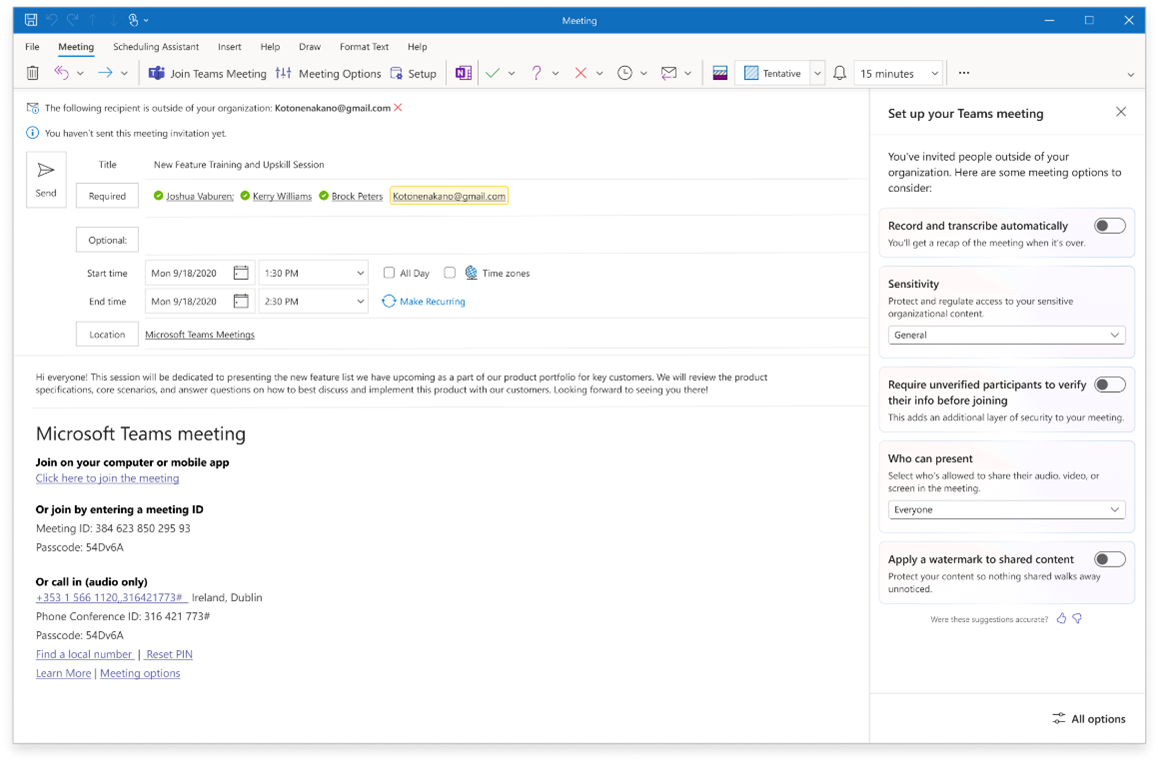This screenshot has width=1159, height=763.
Task: Click the Reply arrow icon in ribbon
Action: pos(61,73)
